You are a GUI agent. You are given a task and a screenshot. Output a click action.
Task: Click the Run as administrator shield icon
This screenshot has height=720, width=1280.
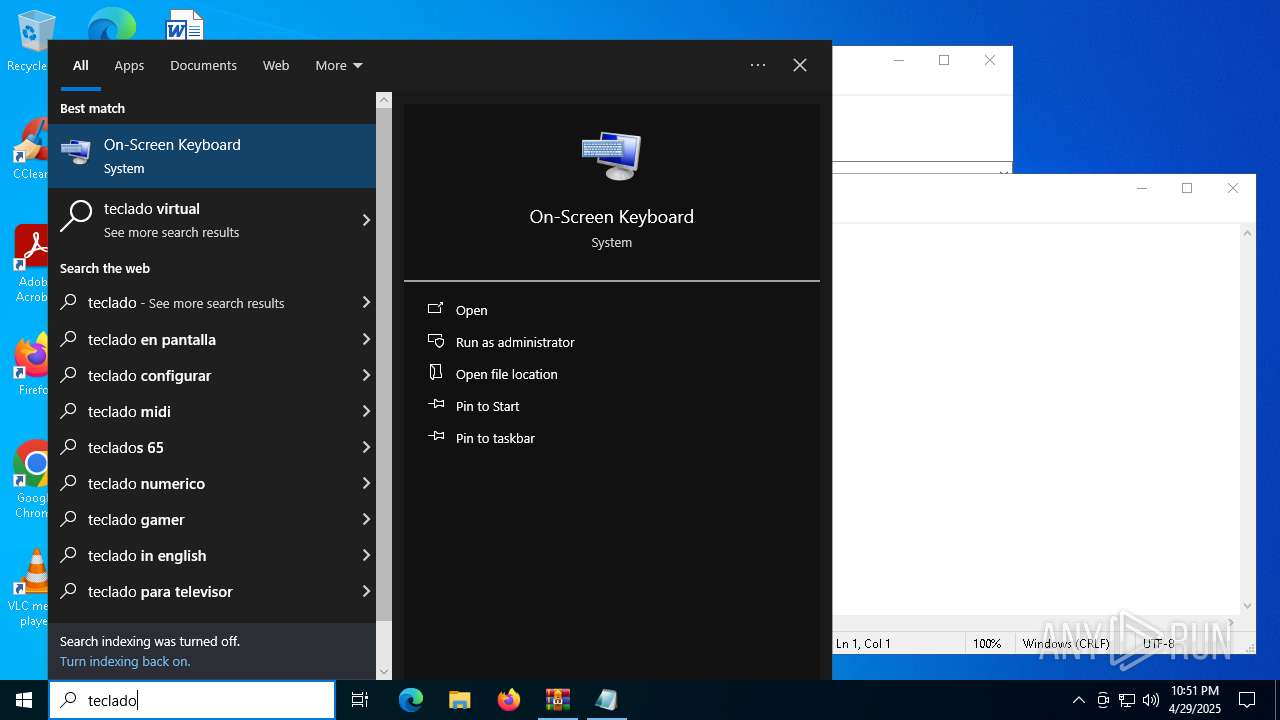pyautogui.click(x=436, y=341)
